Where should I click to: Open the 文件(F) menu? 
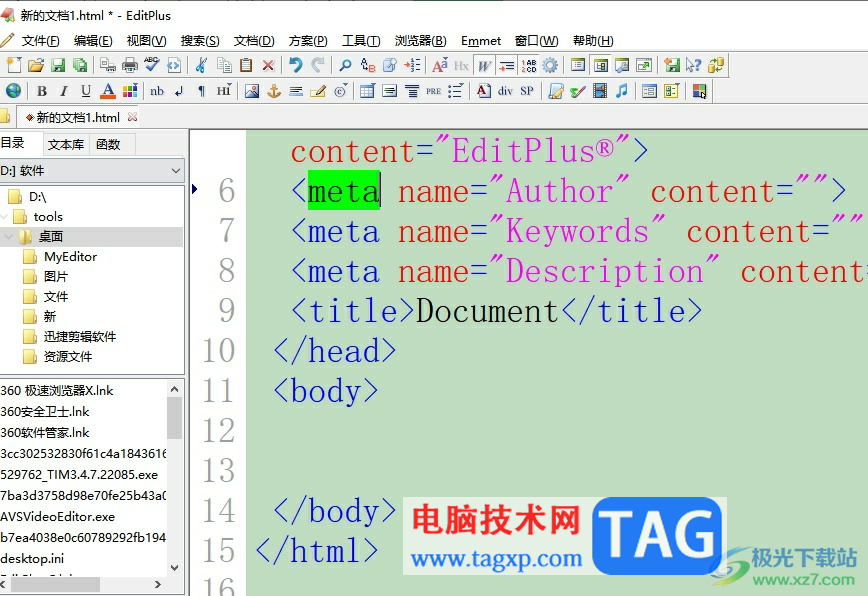40,40
